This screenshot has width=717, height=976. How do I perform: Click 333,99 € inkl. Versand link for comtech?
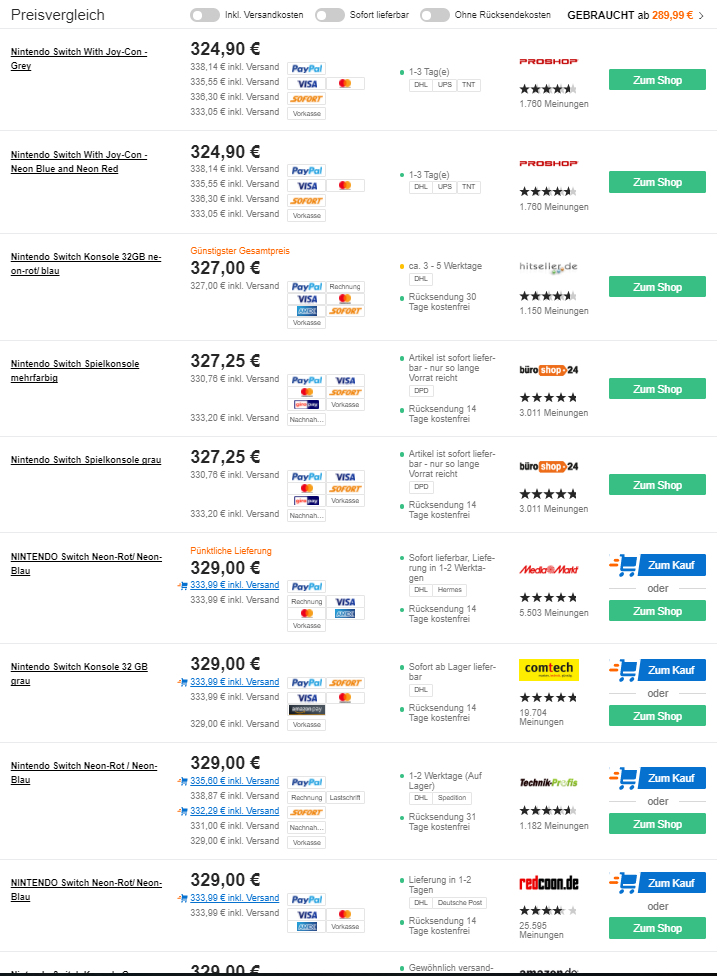(235, 682)
